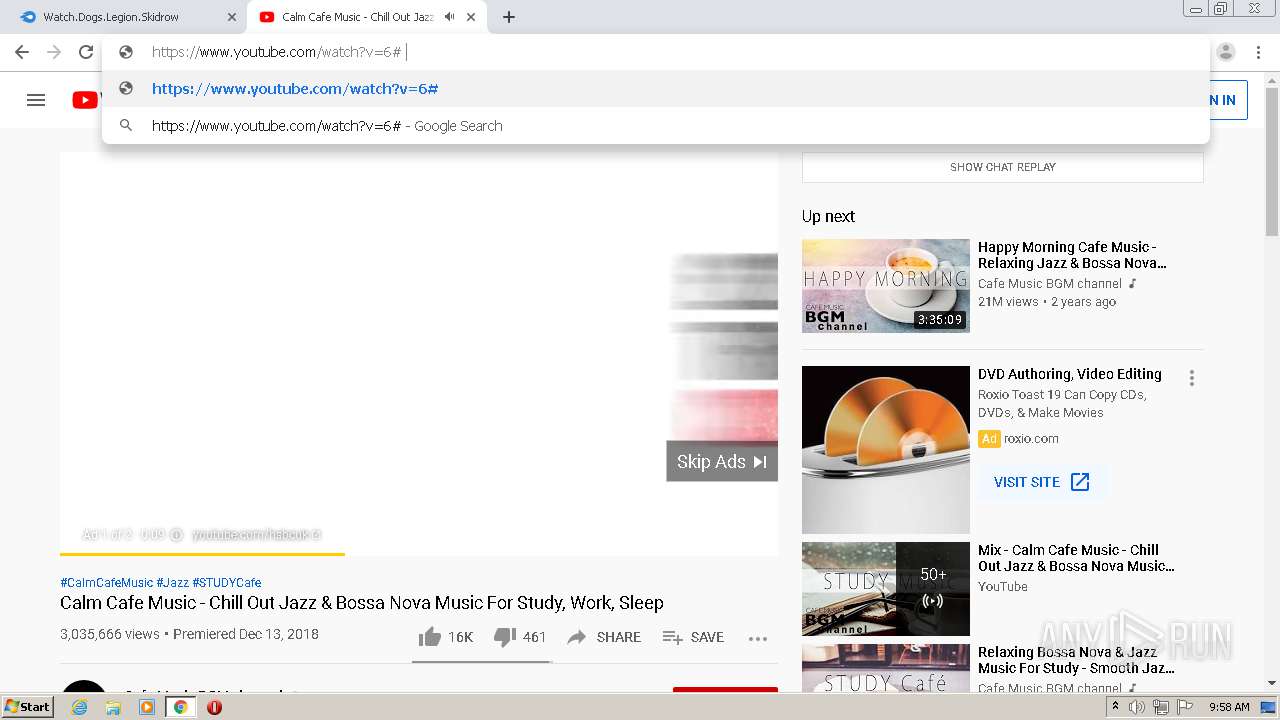1280x720 pixels.
Task: Click the roxio.com ad domain
Action: coord(1031,439)
